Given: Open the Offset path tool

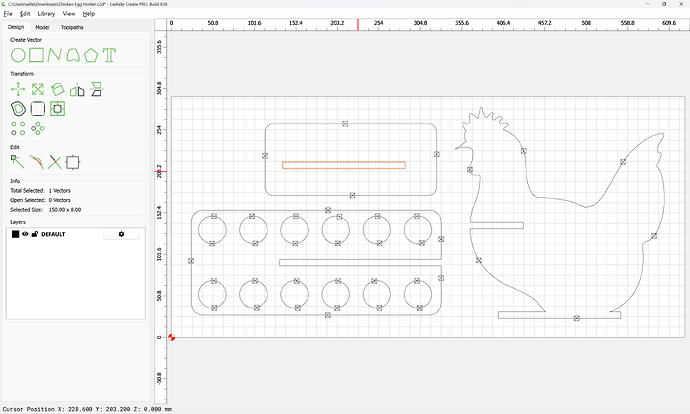Looking at the screenshot, I should 18,108.
